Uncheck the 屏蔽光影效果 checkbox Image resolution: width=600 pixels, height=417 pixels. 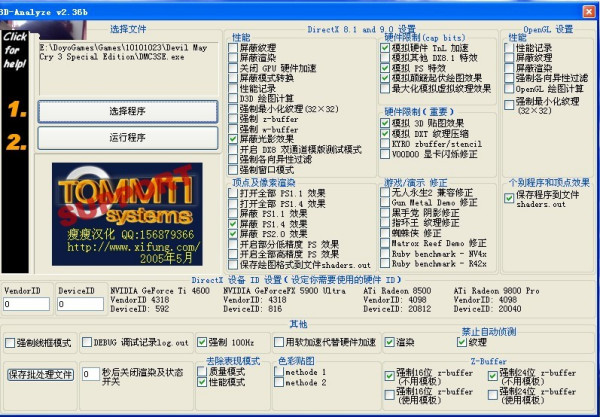point(233,139)
